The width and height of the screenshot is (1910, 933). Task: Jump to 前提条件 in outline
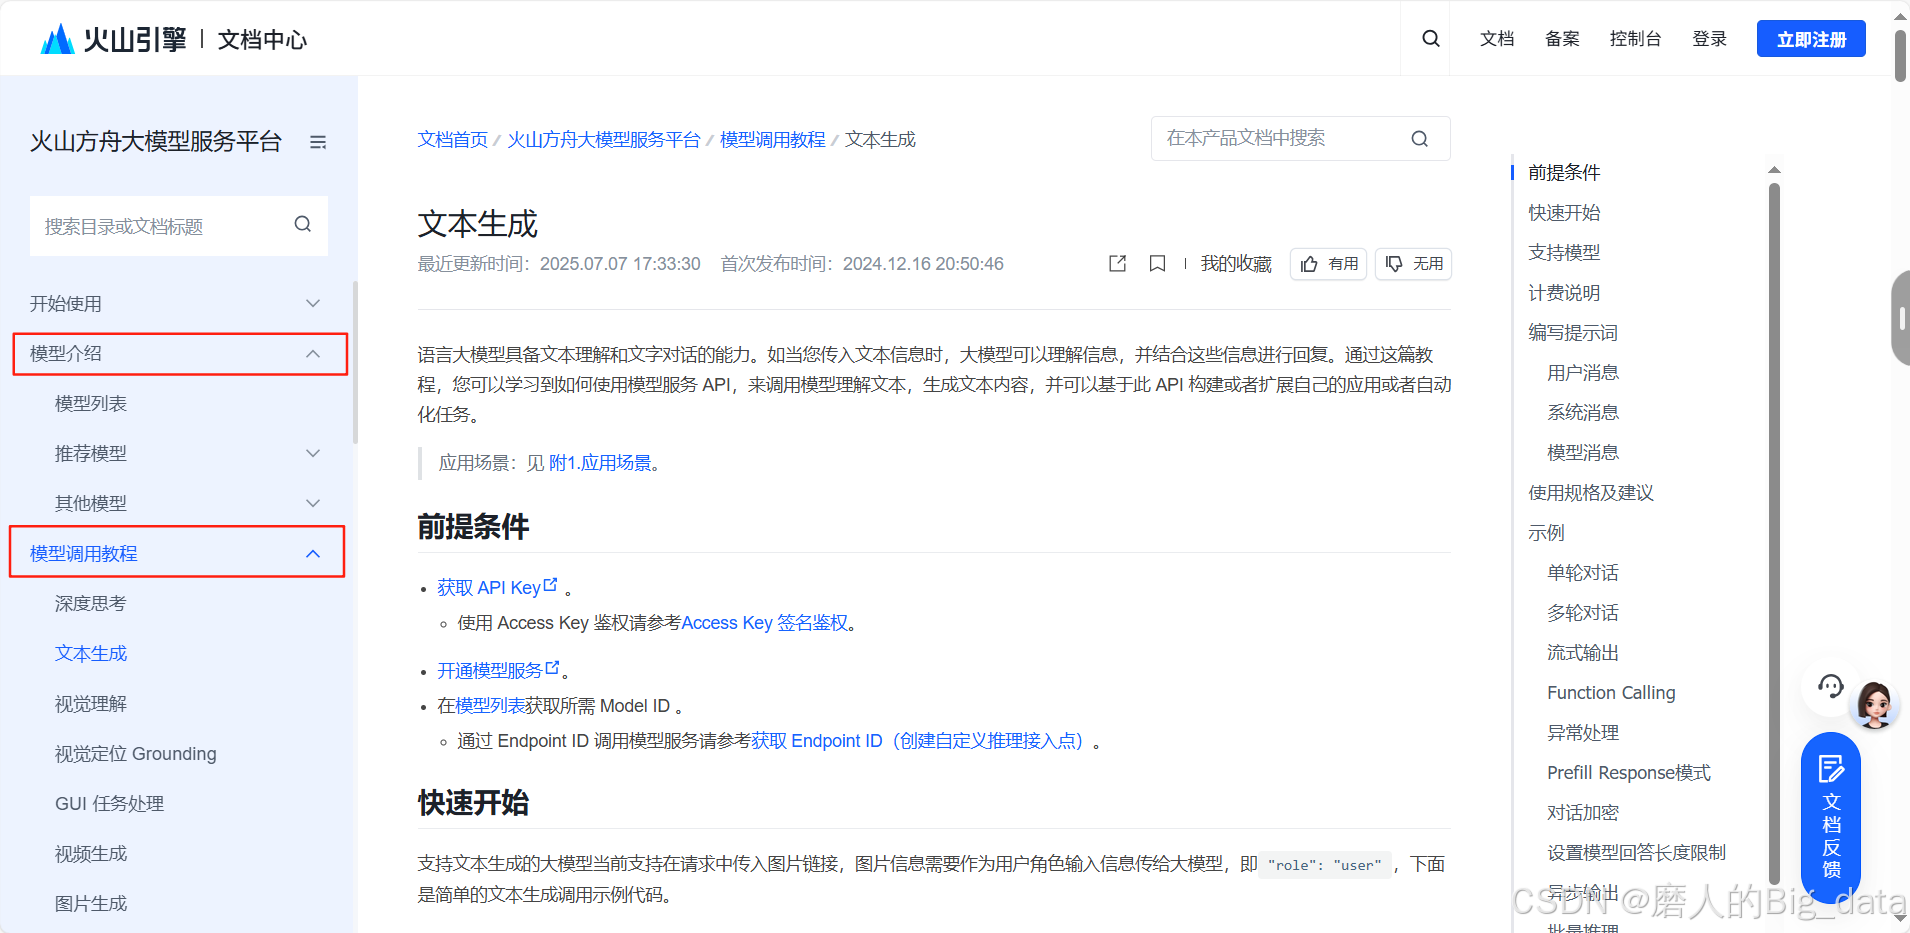click(x=1564, y=172)
